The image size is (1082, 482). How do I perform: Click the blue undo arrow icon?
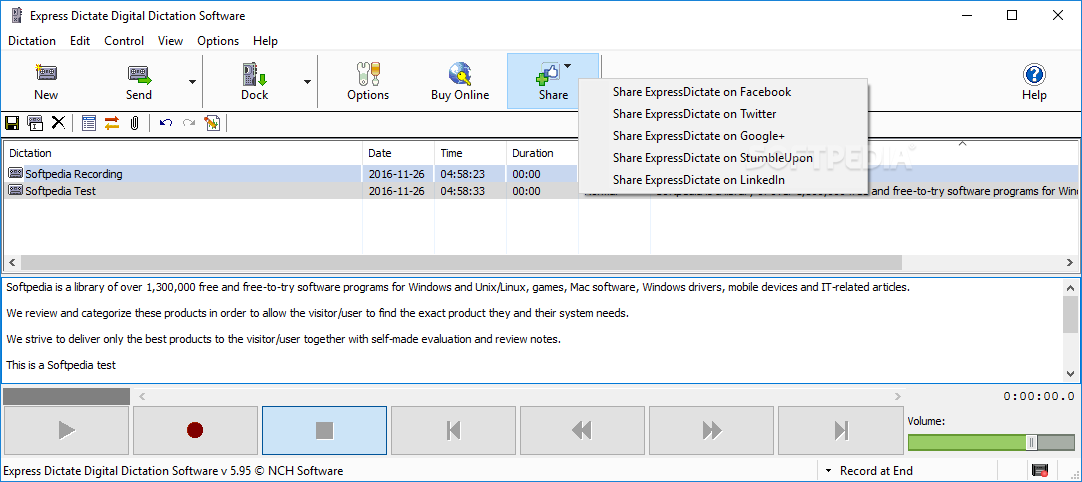(166, 123)
